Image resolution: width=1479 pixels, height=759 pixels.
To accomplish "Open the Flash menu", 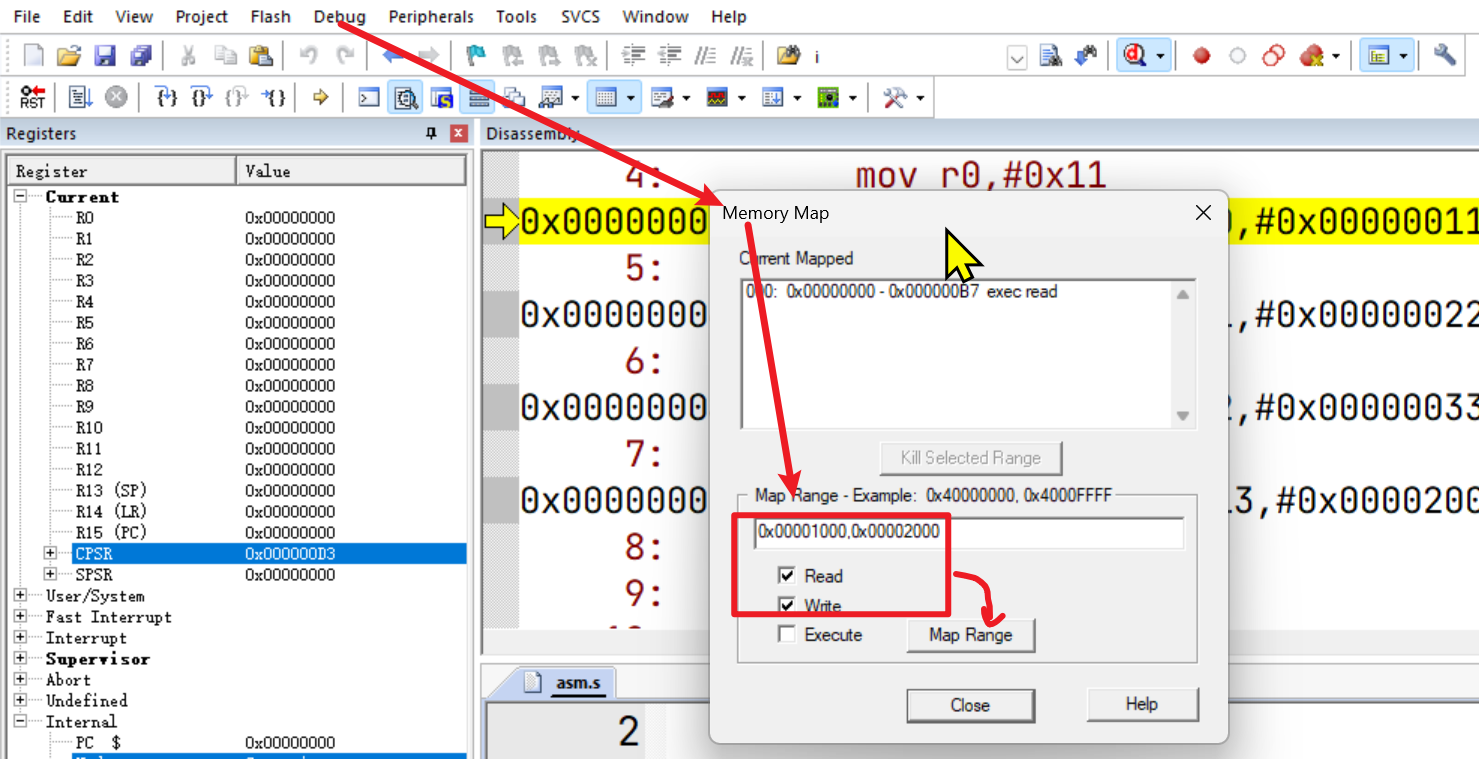I will pyautogui.click(x=271, y=16).
